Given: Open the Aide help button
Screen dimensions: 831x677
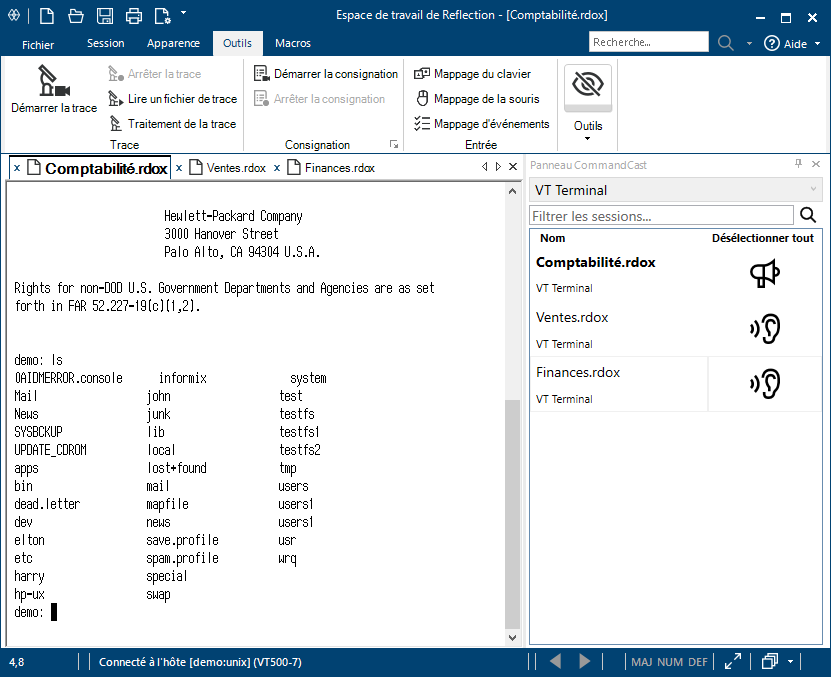Looking at the screenshot, I should [x=785, y=43].
